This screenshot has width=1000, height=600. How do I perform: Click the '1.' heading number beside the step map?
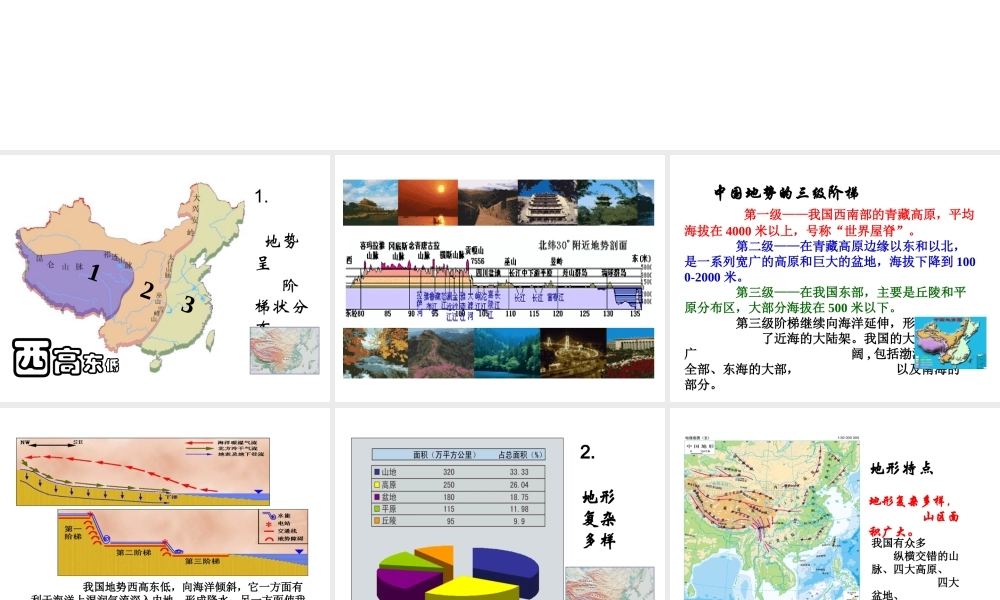coord(261,196)
